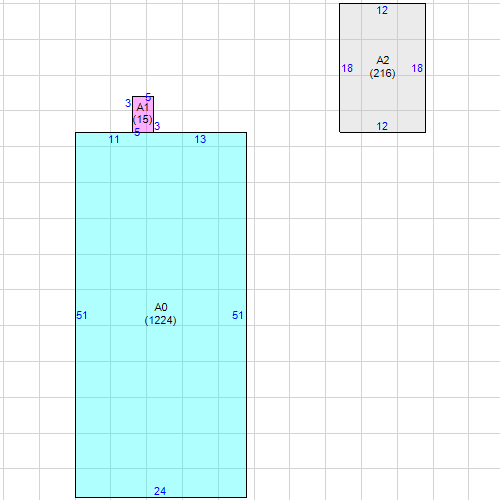Click the bottom 5 dimension below A1
Screen dimensions: 500x500
click(137, 132)
